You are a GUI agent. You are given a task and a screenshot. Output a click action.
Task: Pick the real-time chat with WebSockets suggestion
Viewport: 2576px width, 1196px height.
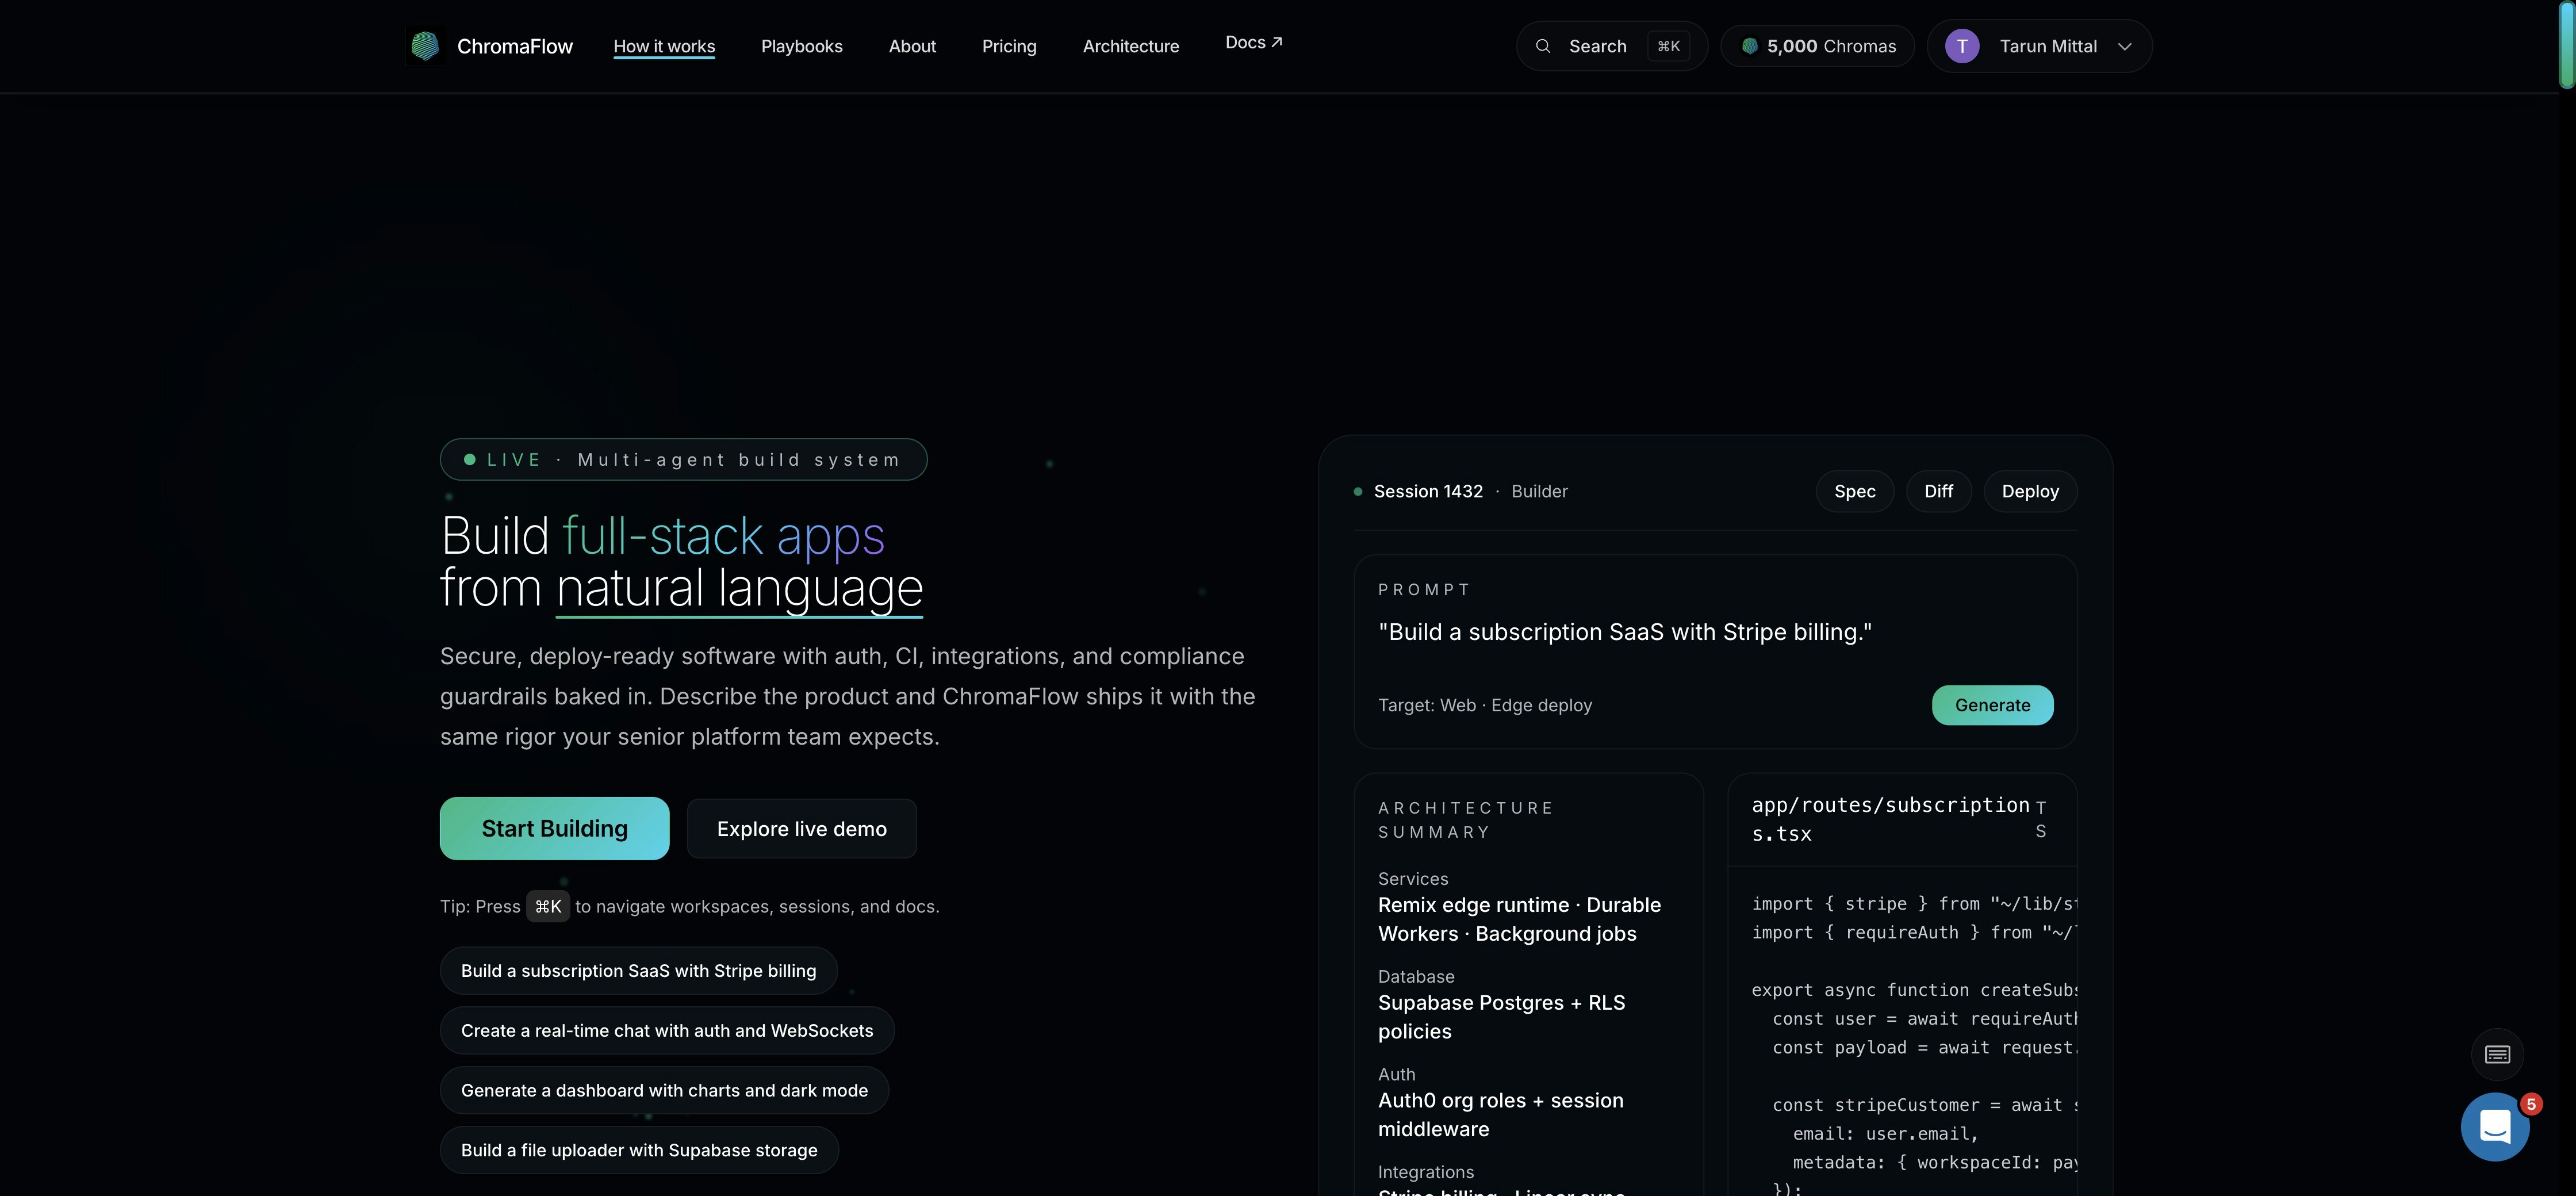(x=667, y=1031)
